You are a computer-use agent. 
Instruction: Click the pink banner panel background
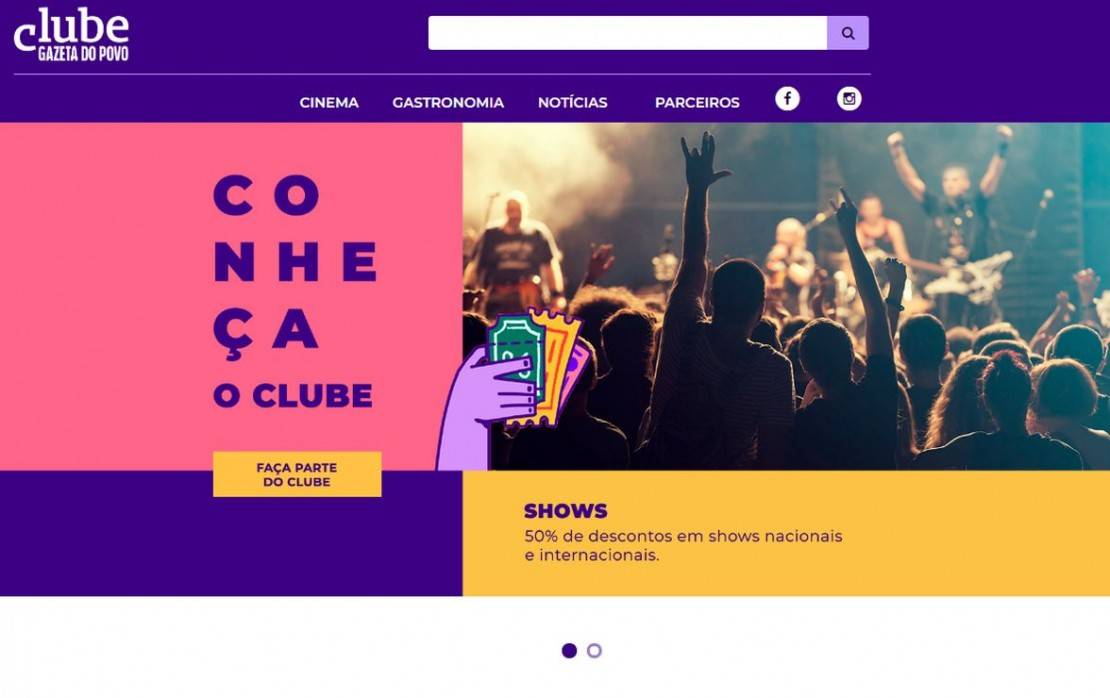pos(106,297)
